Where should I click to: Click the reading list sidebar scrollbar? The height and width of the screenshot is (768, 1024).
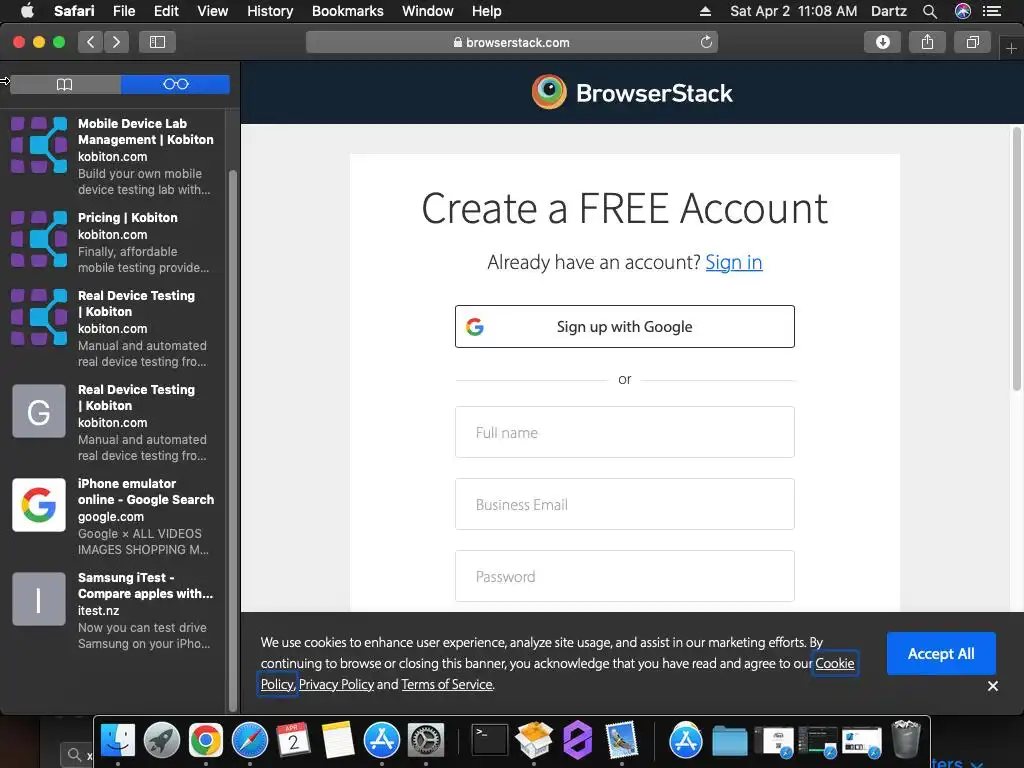[232, 441]
